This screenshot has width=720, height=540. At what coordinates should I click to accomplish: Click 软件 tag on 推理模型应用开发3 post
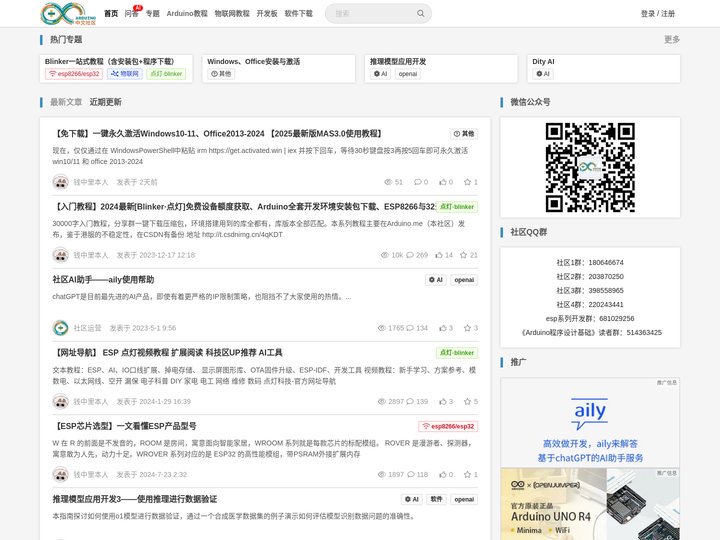click(x=437, y=499)
